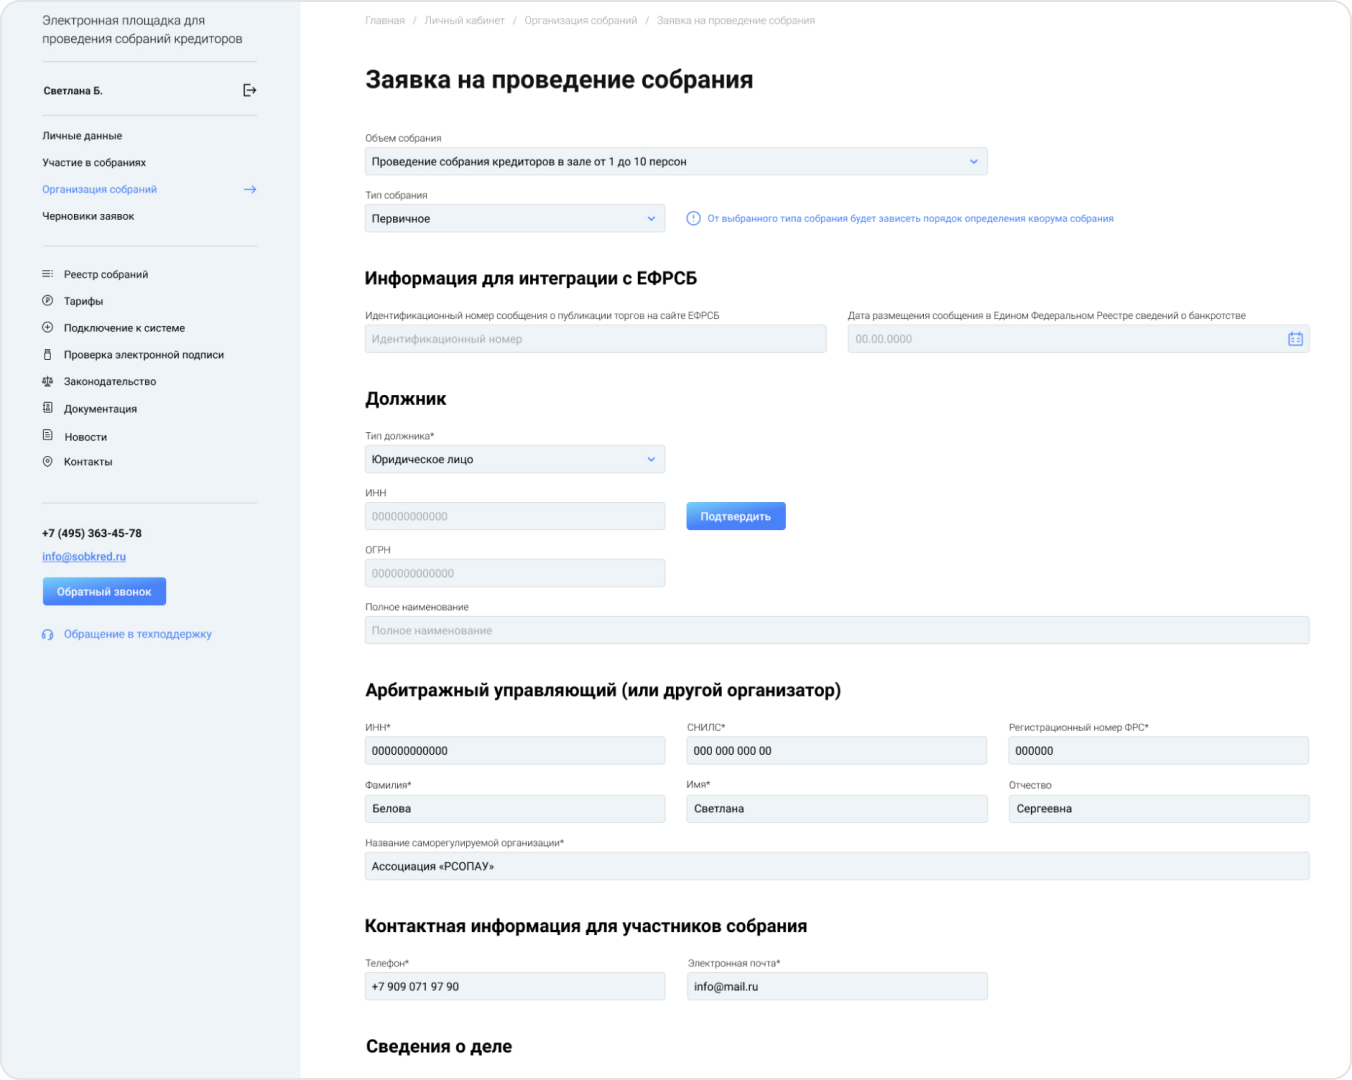Click the Проверка электронной подписи icon

[x=47, y=355]
